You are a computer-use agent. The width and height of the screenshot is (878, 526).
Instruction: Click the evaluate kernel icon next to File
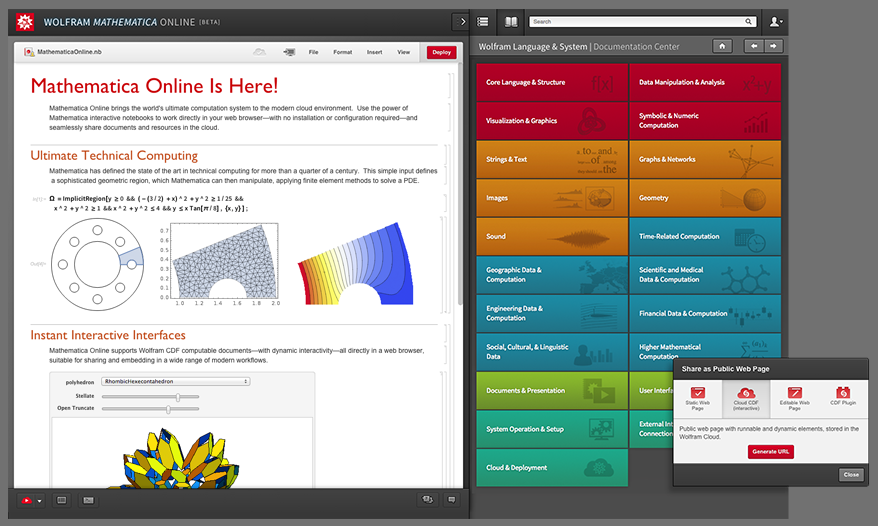click(289, 52)
